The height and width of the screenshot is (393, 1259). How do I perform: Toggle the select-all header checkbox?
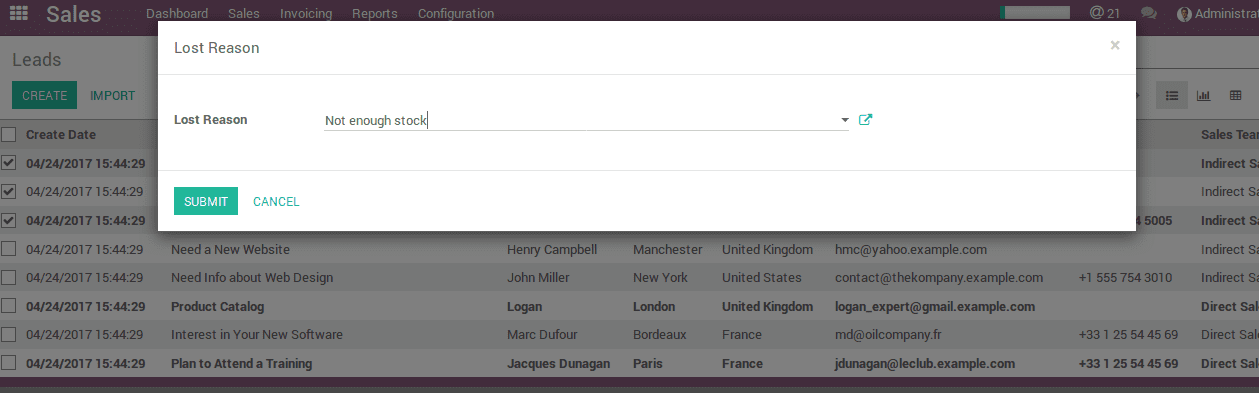click(8, 134)
